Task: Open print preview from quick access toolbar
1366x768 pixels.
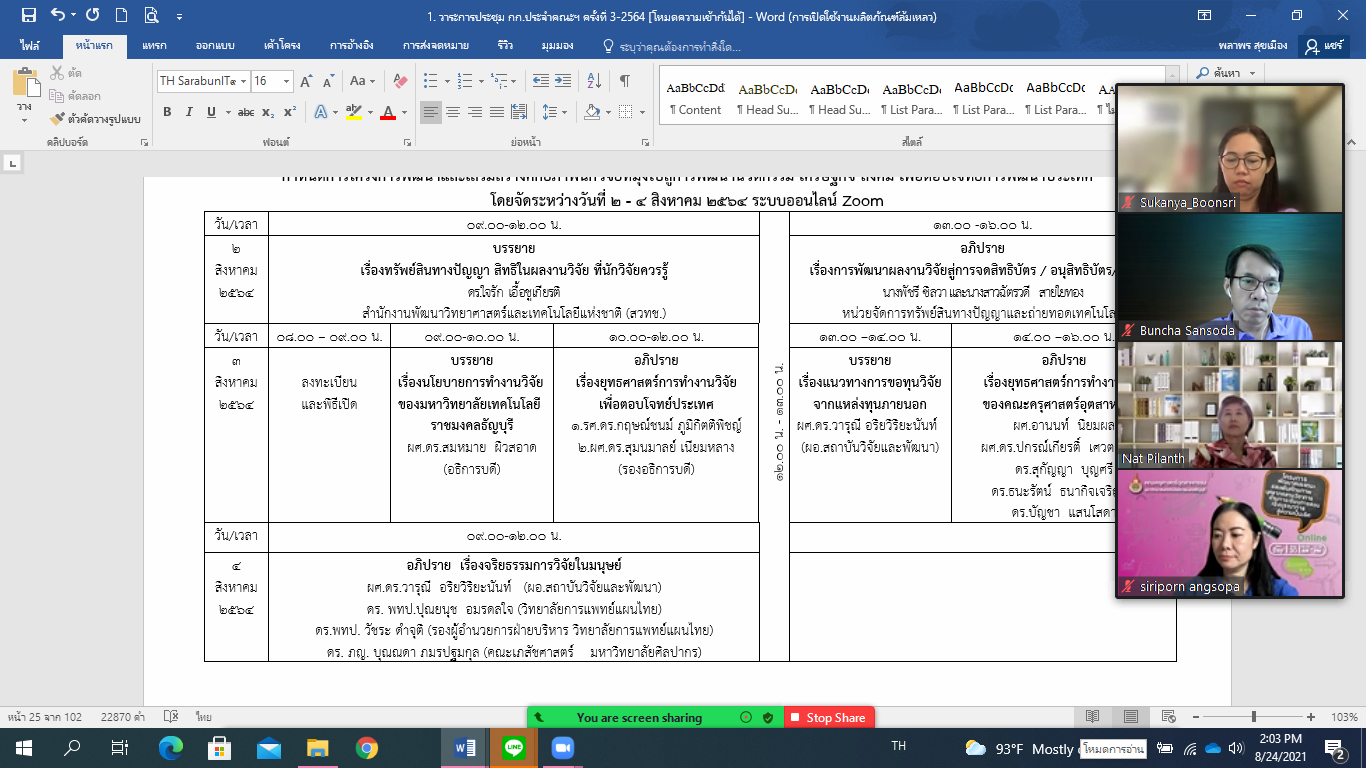Action: pyautogui.click(x=151, y=15)
